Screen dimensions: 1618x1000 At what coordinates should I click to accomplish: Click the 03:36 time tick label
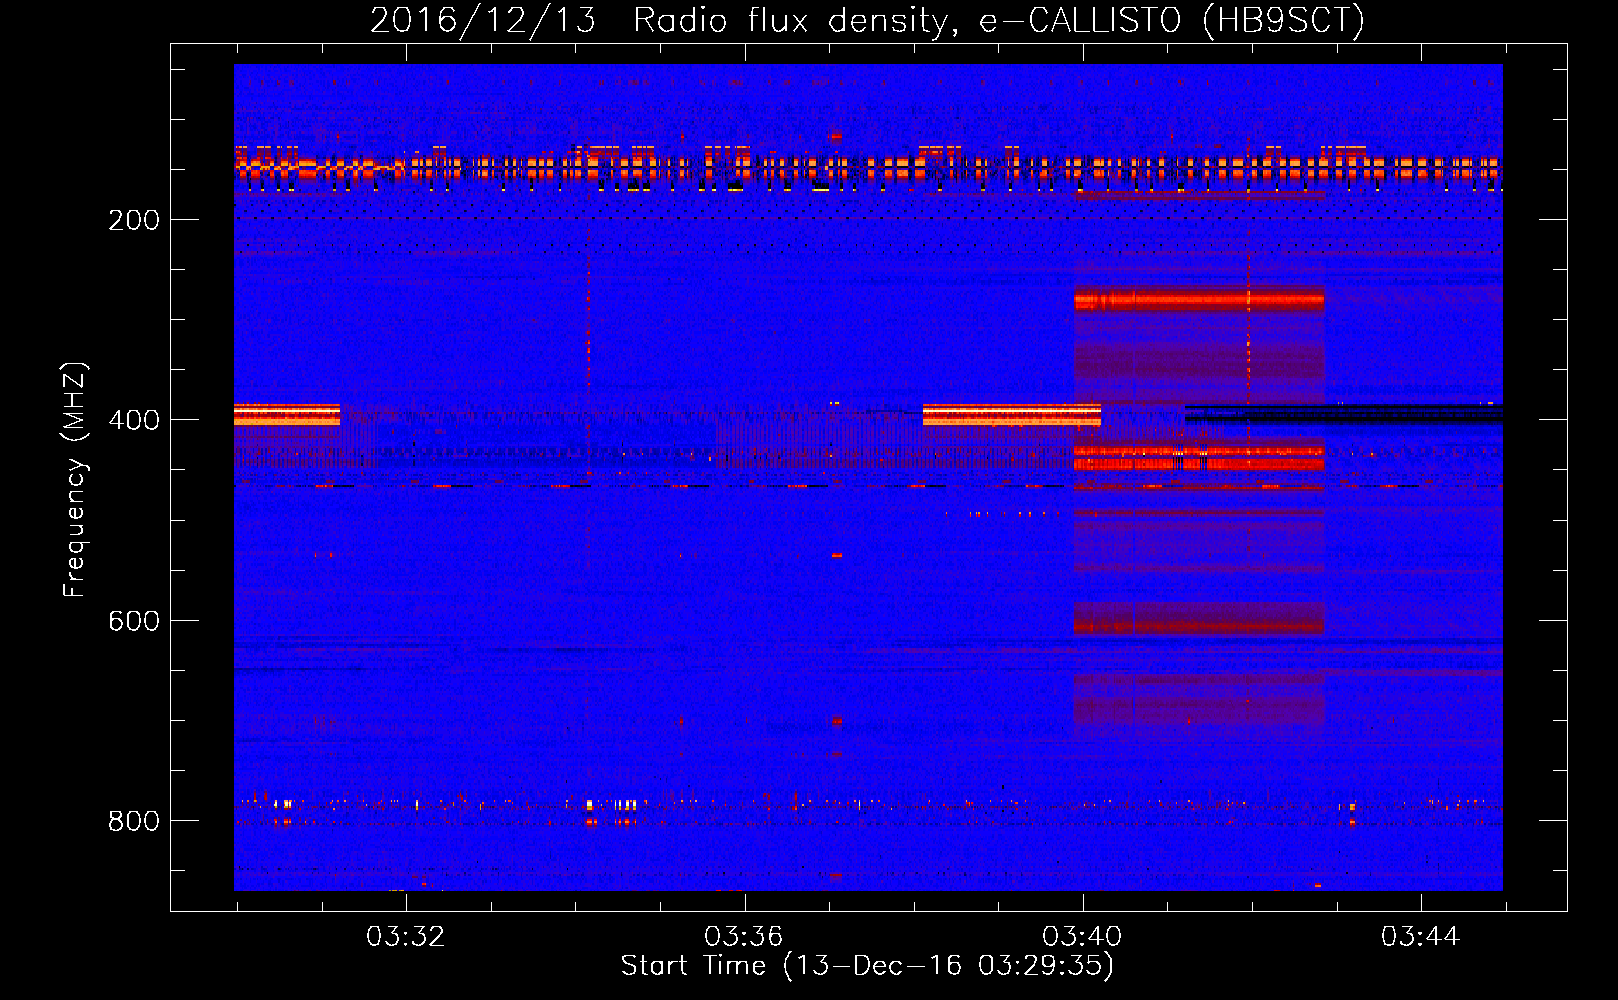click(743, 937)
